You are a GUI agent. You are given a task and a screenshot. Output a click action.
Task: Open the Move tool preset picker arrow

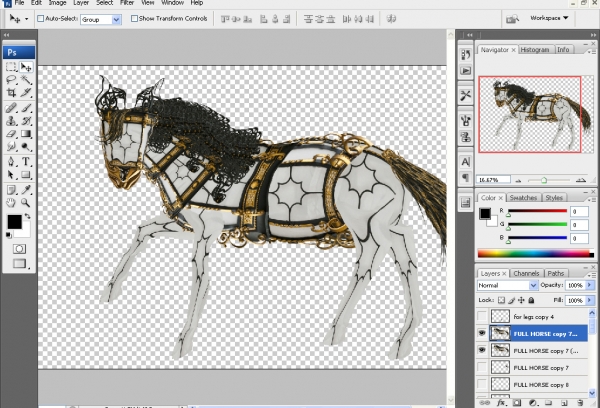(x=26, y=19)
